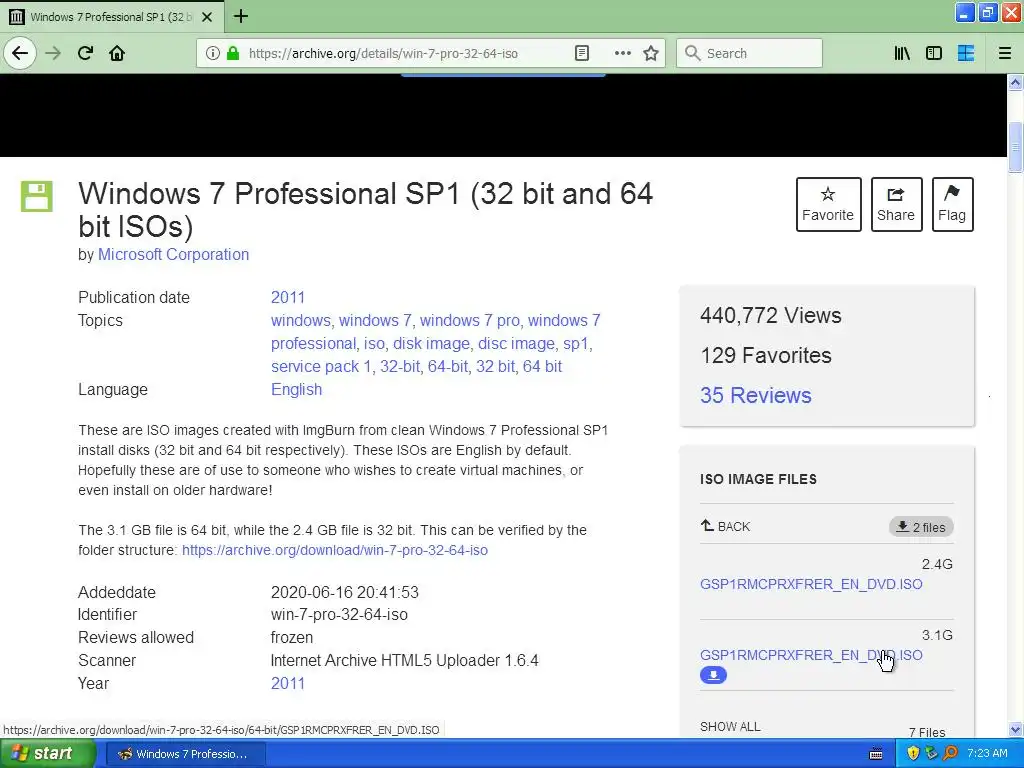This screenshot has height=768, width=1024.
Task: Click the Addeddate value 2020-06-16 20:41:53
Action: pos(344,592)
